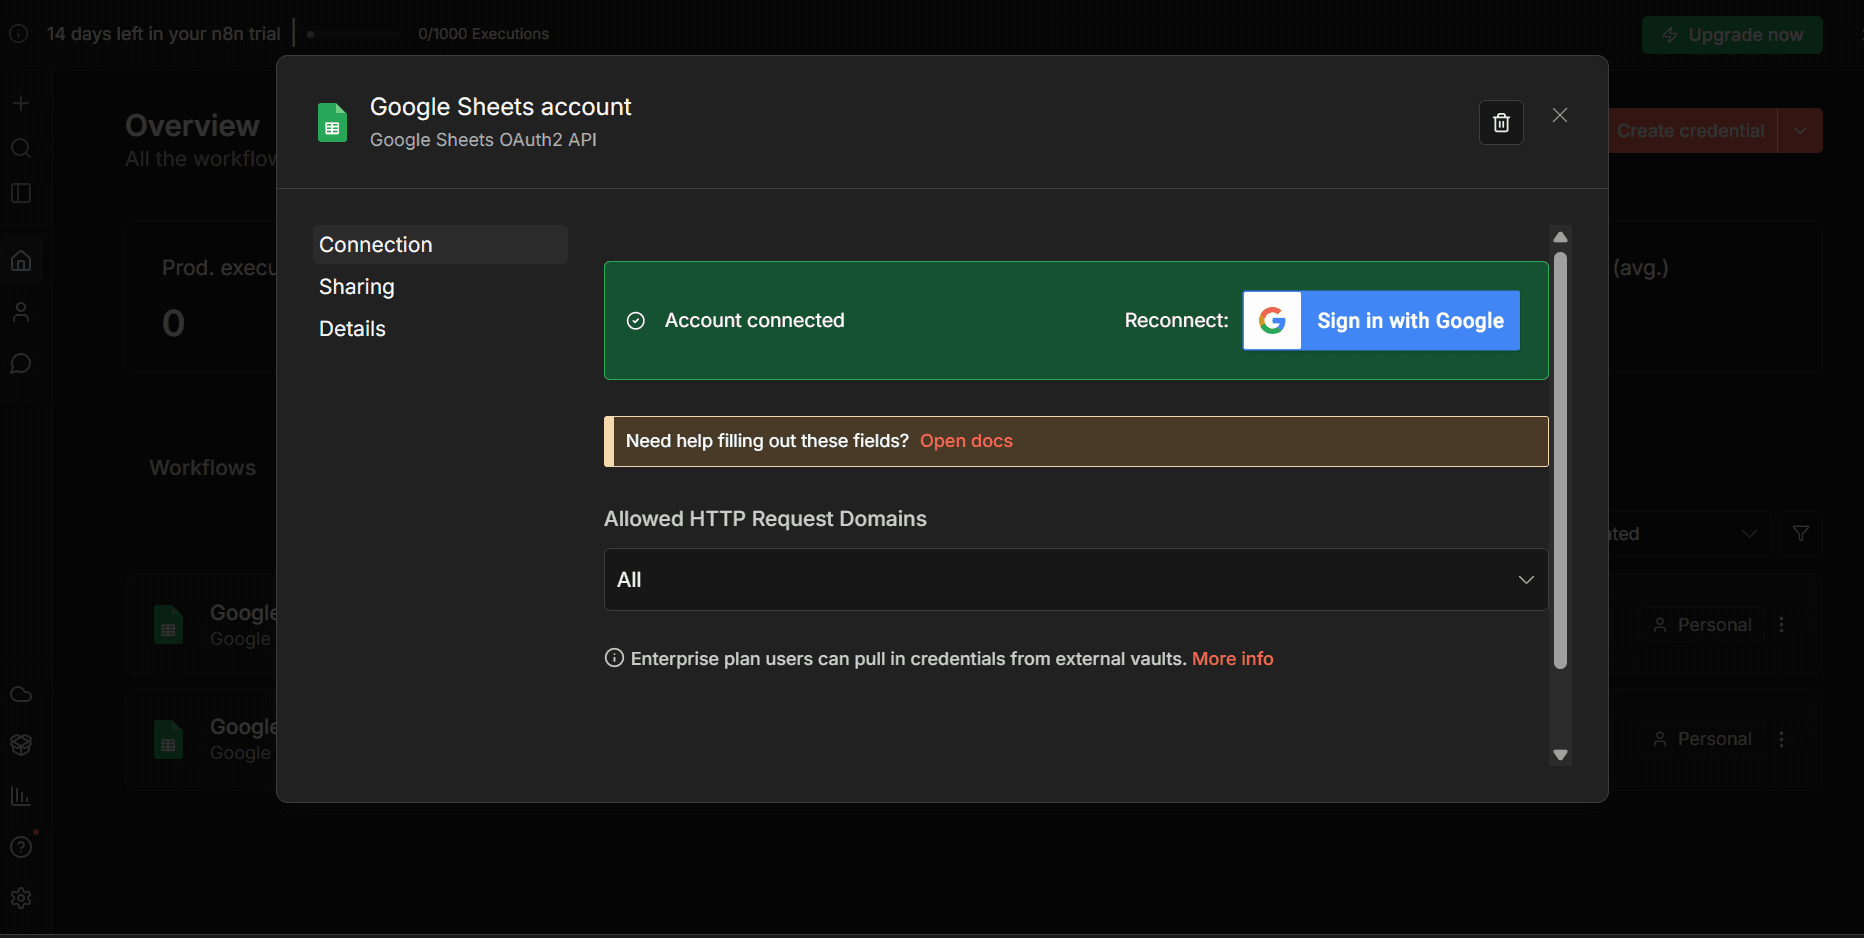Open chat bubble icon in sidebar
1864x938 pixels.
coord(21,363)
